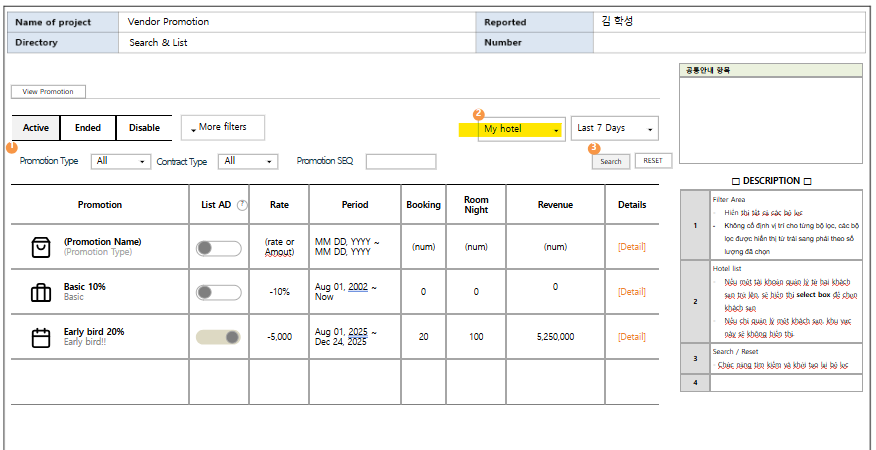Click the briefcase icon for Basic 10%
The width and height of the screenshot is (876, 450).
41,292
